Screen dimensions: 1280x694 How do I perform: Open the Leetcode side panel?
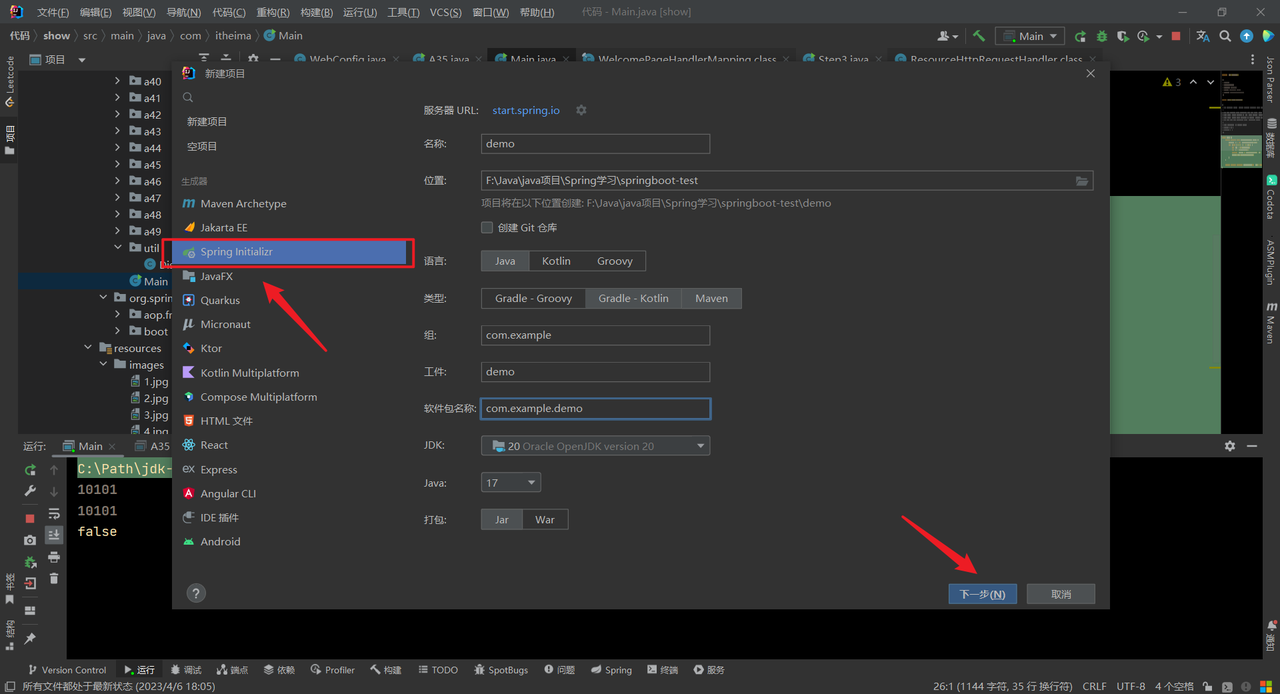tap(9, 82)
